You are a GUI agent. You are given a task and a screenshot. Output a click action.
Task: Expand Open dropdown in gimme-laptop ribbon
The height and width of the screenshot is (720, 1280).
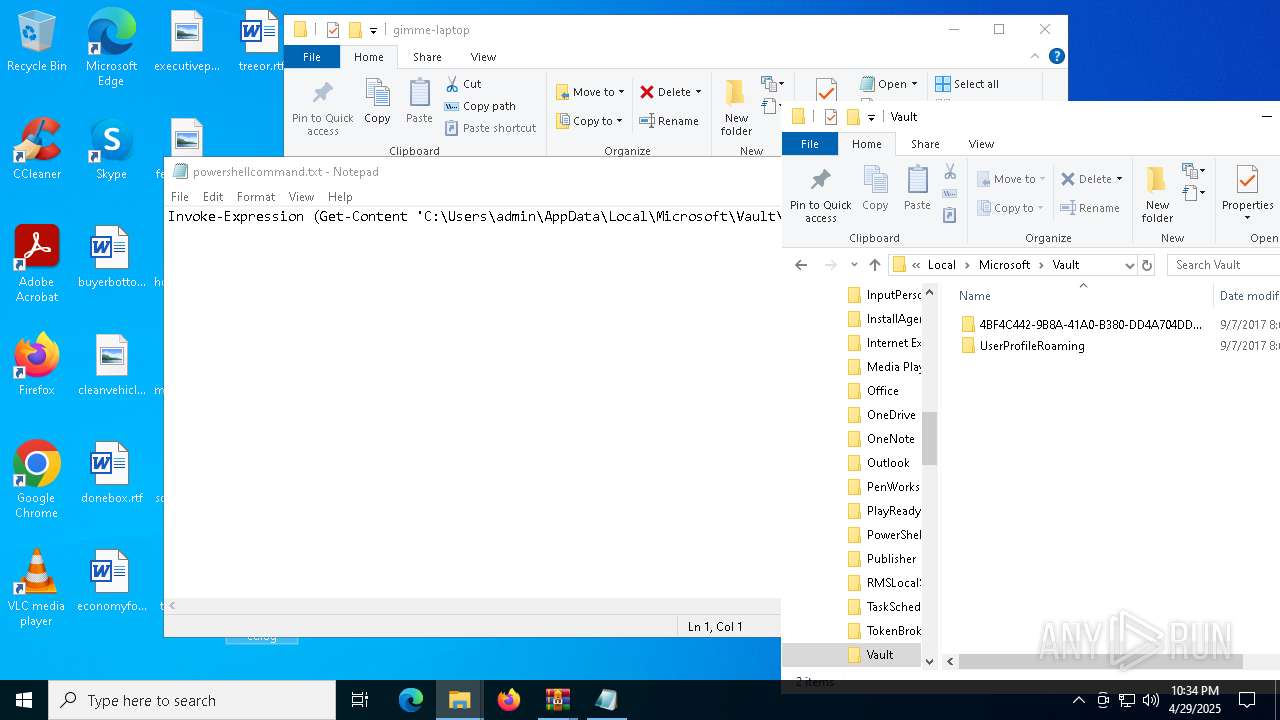tap(914, 84)
